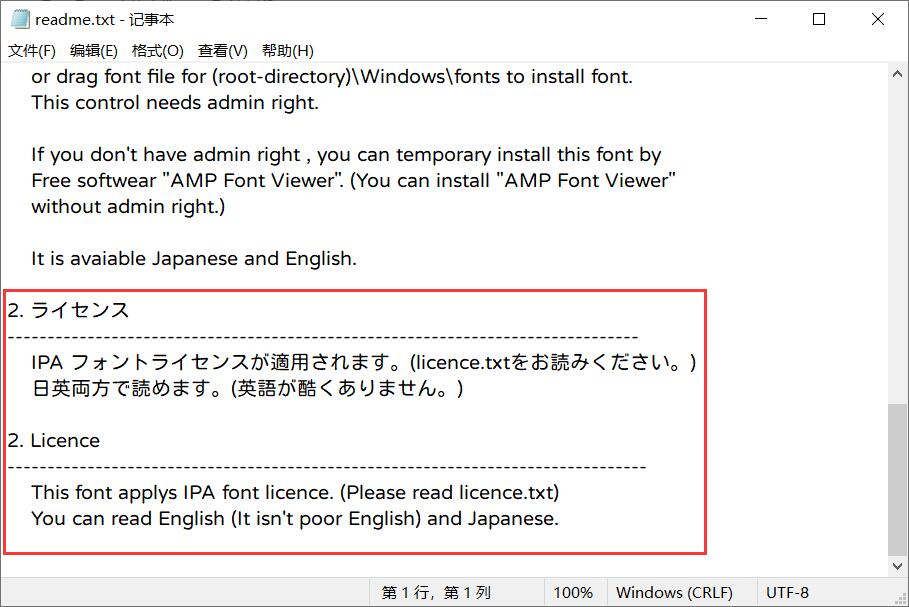Click the "Windows (CRLF)" status entry
Viewport: 909px width, 607px height.
[674, 593]
